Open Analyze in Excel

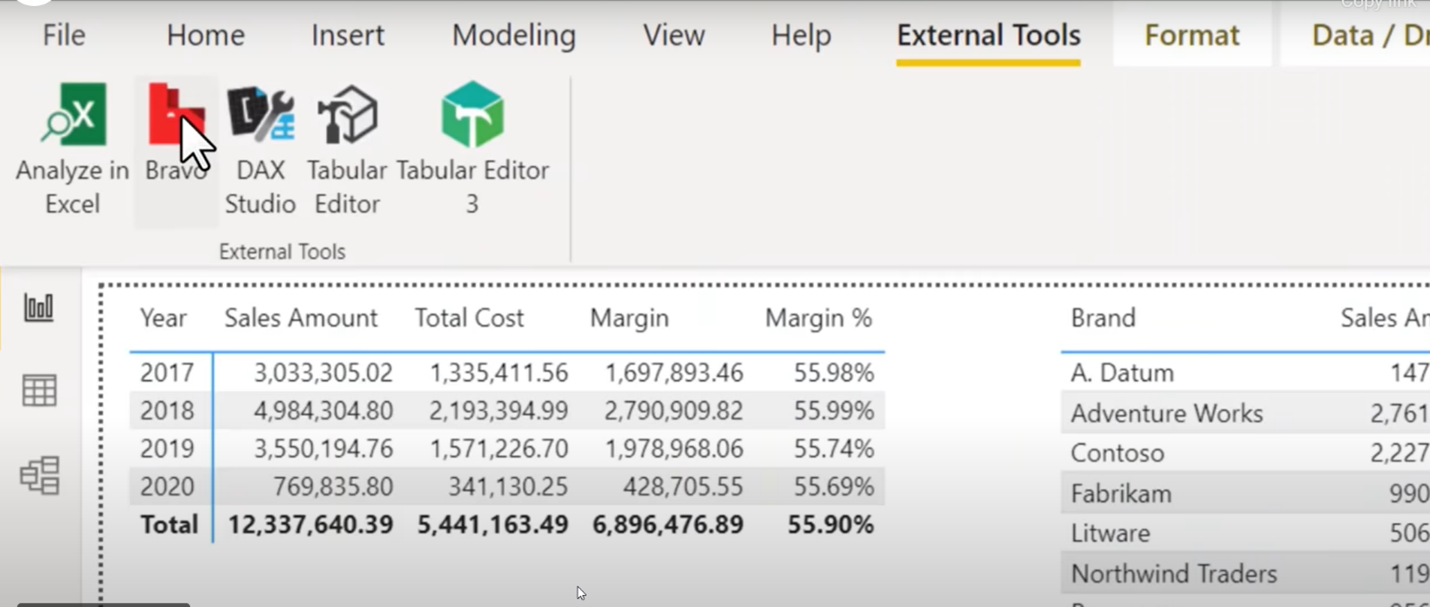click(70, 150)
